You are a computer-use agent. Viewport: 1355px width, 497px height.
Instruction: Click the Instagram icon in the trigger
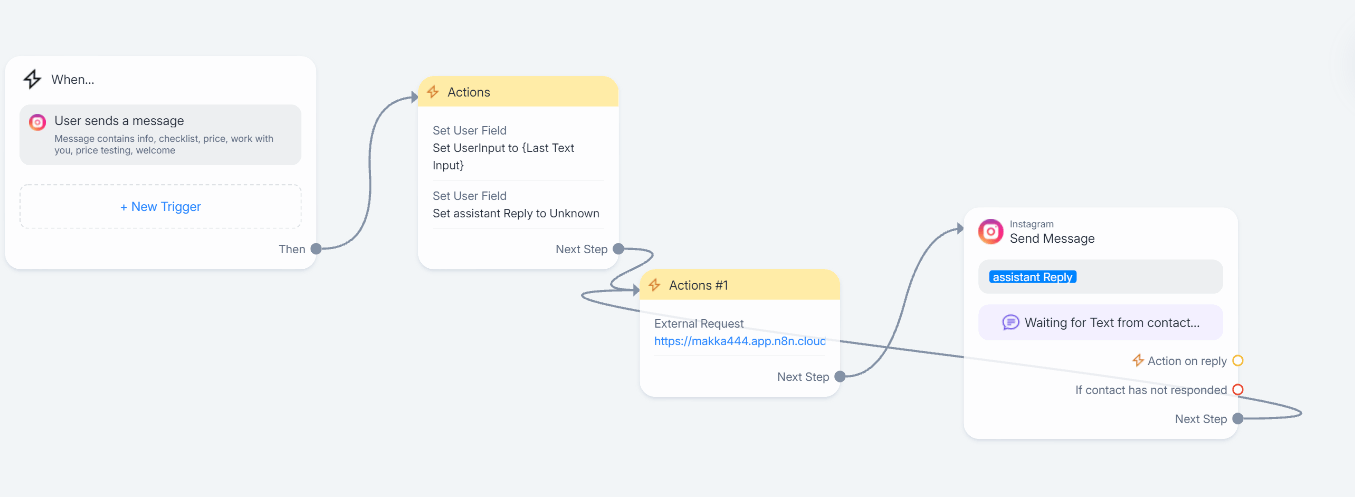pyautogui.click(x=38, y=122)
